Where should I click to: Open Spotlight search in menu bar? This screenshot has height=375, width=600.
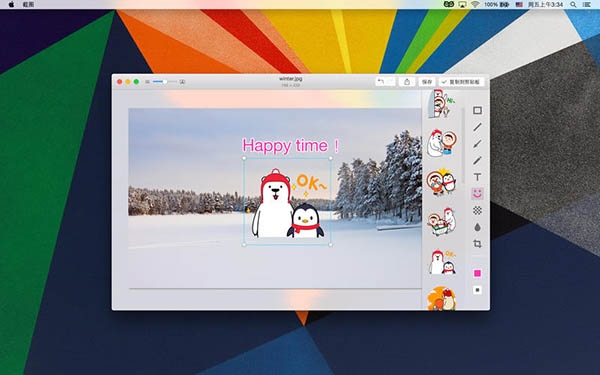pyautogui.click(x=573, y=5)
